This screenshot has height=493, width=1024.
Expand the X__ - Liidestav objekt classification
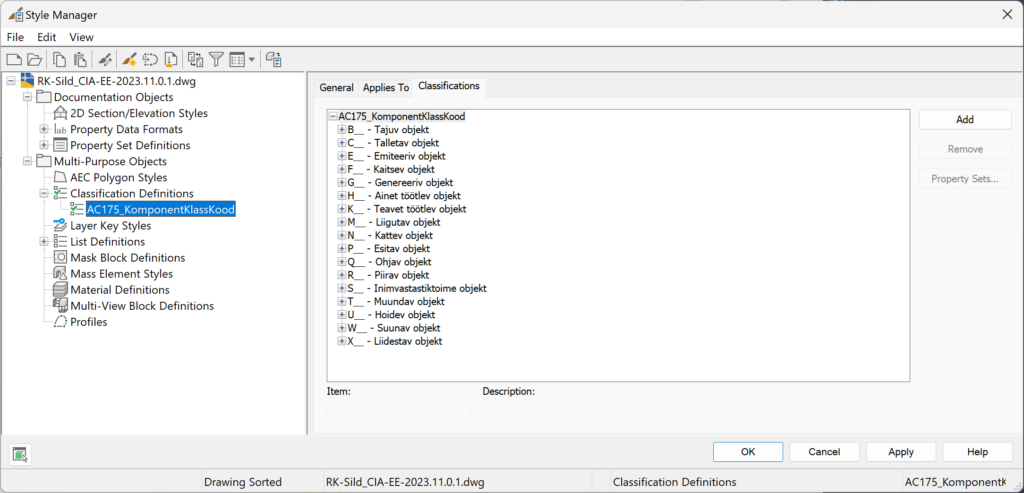tap(342, 341)
